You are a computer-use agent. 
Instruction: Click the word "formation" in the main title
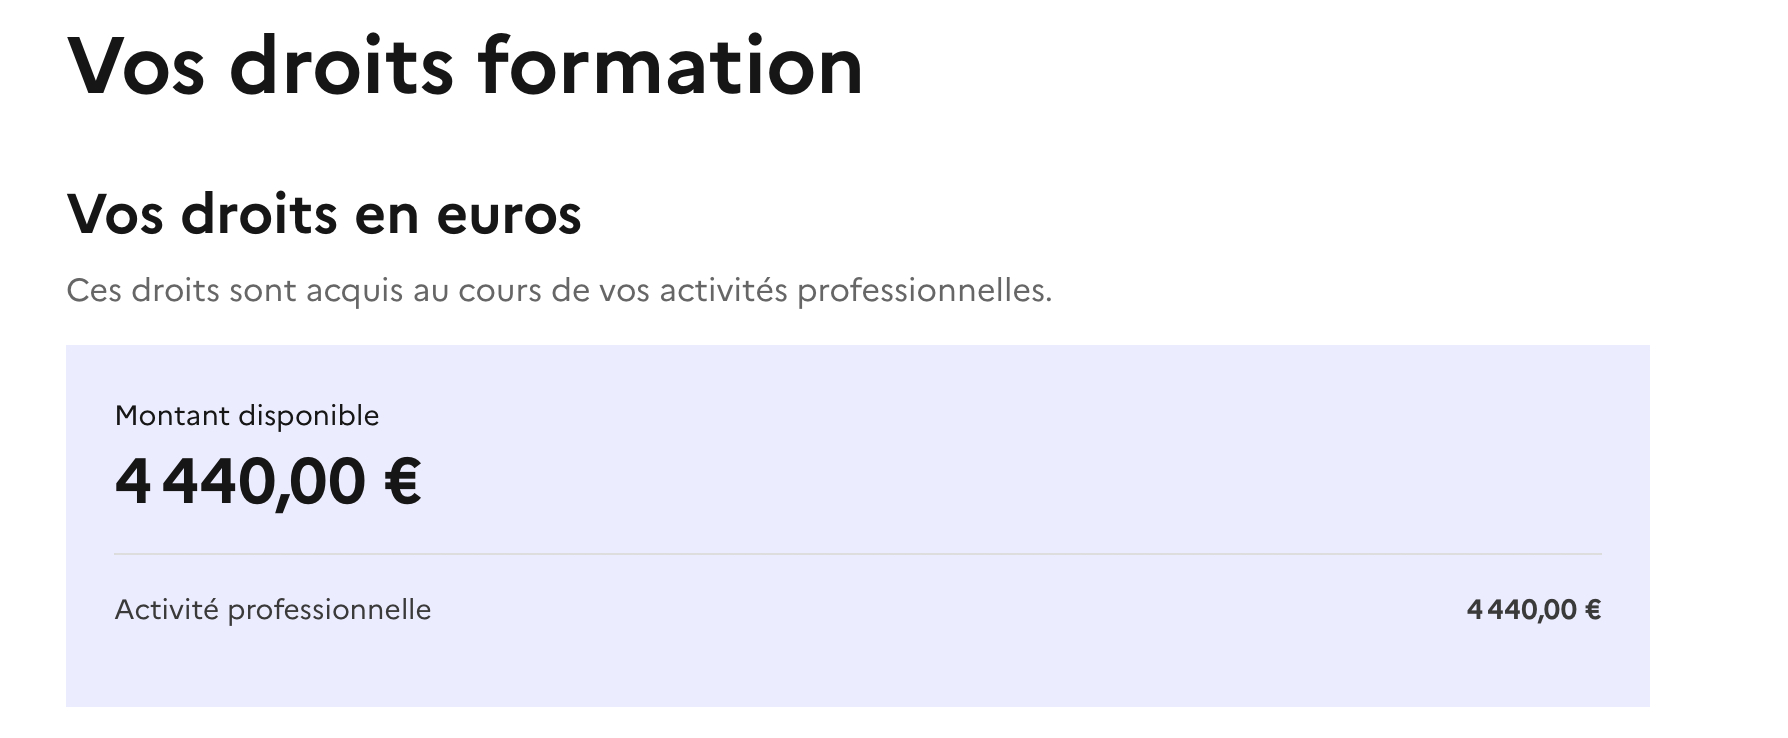coord(669,66)
